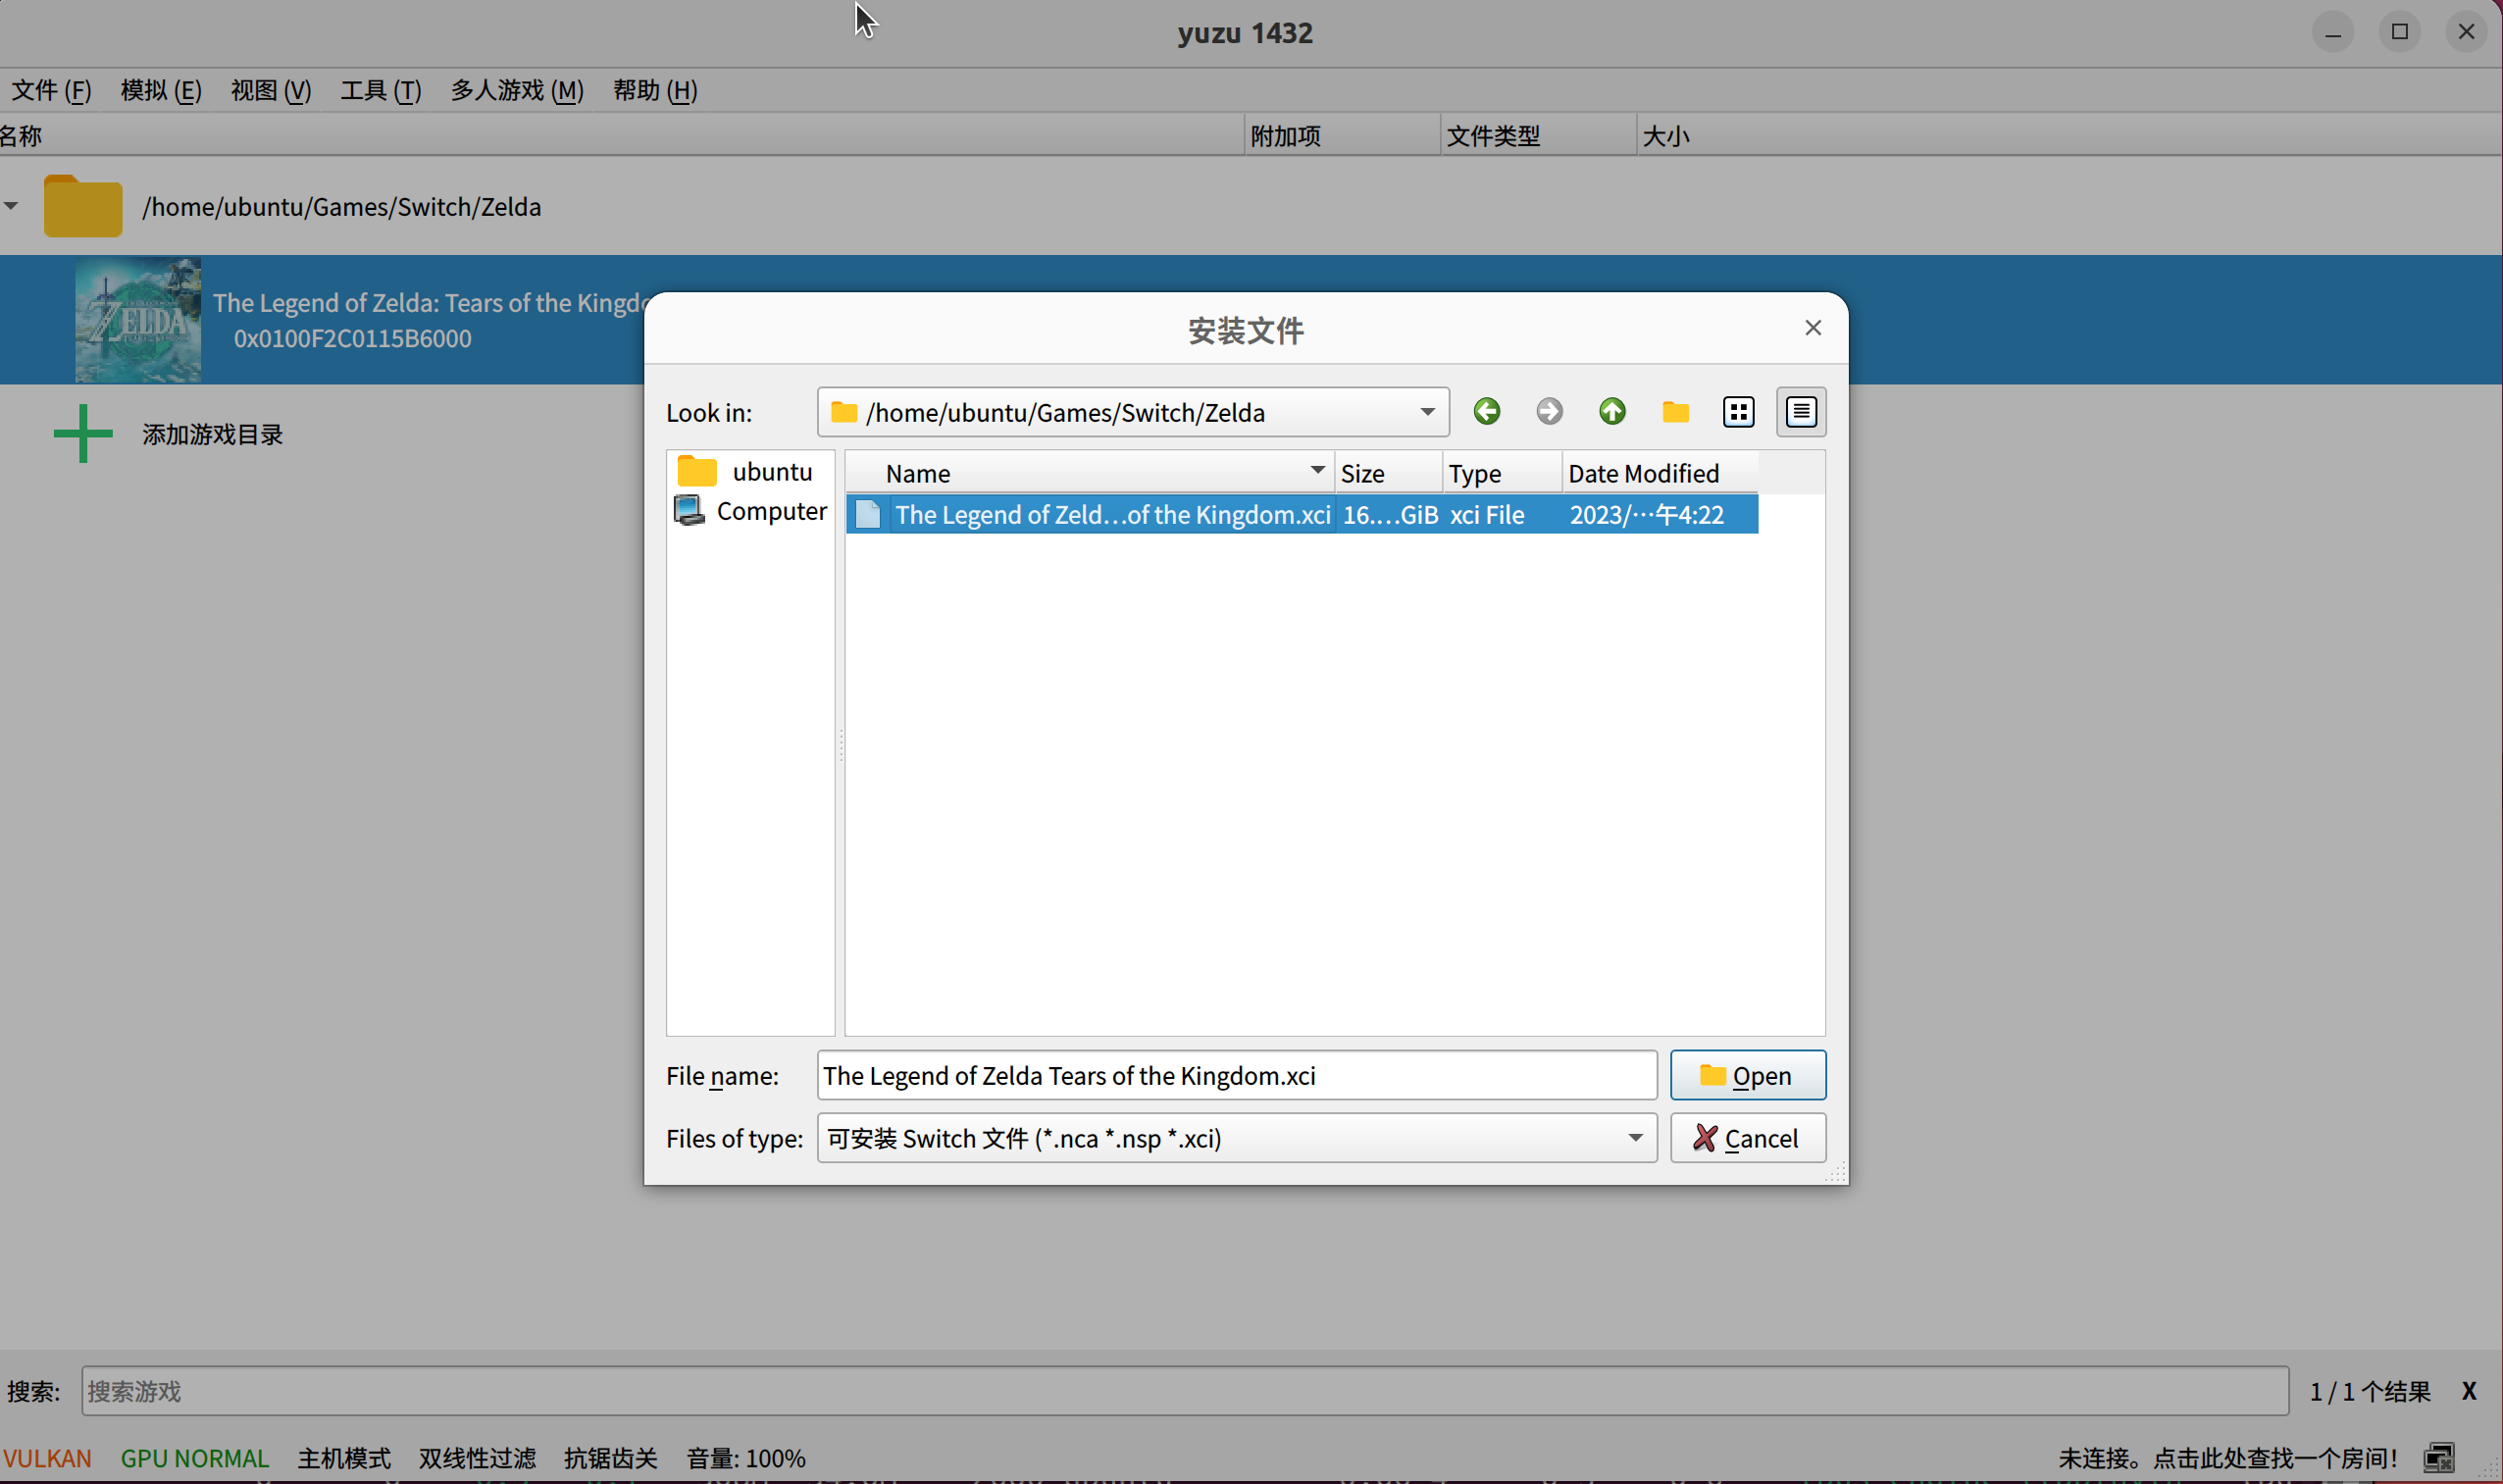Toggle 主机模式 docked mode status
2503x1484 pixels.
pyautogui.click(x=344, y=1458)
